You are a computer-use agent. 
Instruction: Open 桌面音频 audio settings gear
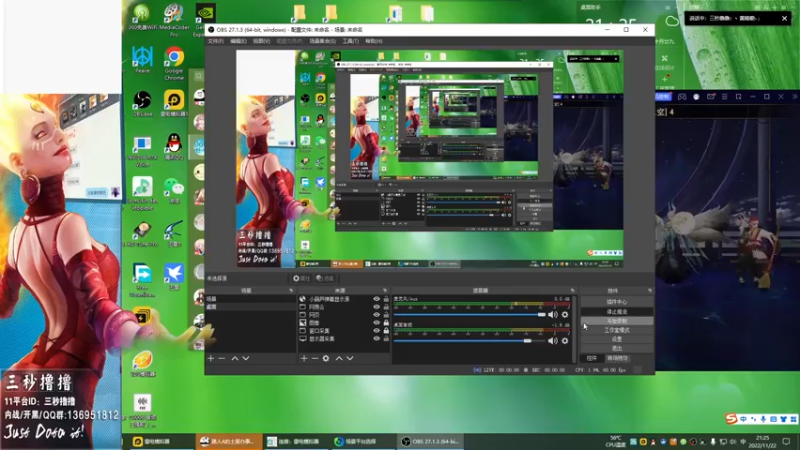(565, 340)
